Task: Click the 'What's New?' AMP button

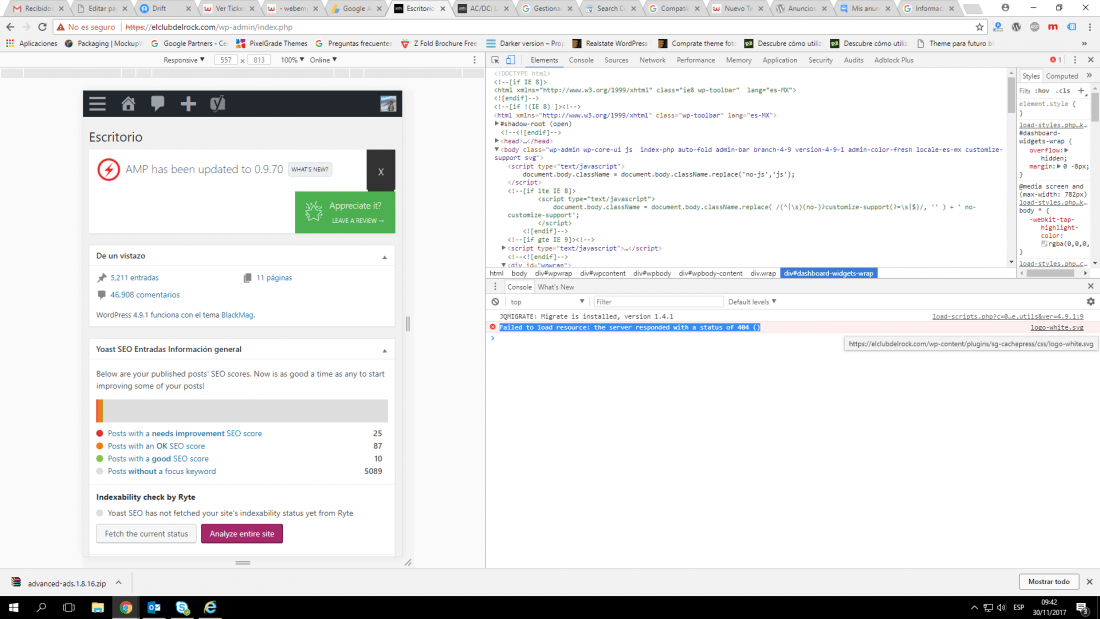Action: click(310, 170)
